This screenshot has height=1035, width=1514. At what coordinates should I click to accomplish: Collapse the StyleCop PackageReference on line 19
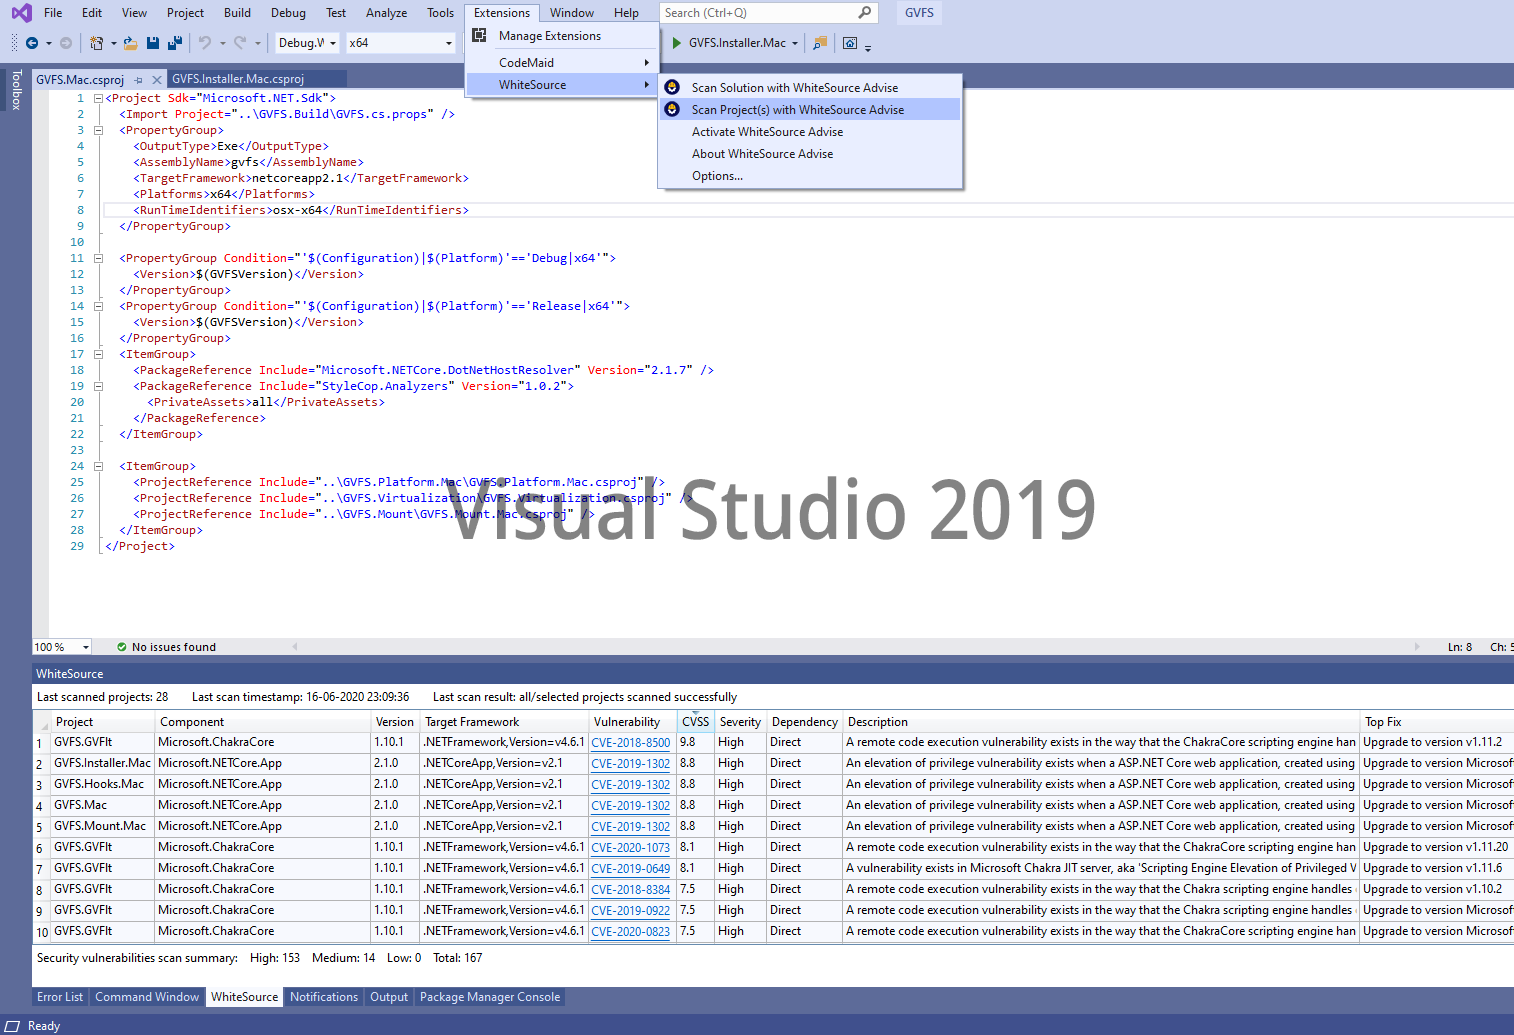pyautogui.click(x=98, y=386)
